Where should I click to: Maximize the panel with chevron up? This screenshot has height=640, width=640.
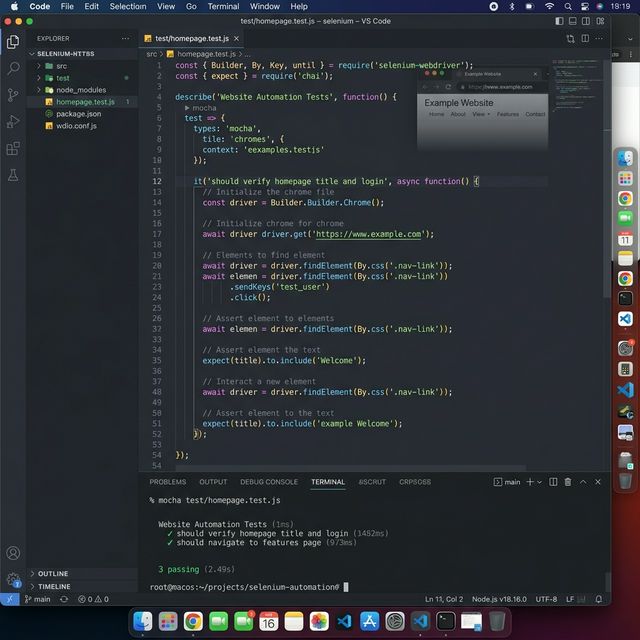coord(583,482)
